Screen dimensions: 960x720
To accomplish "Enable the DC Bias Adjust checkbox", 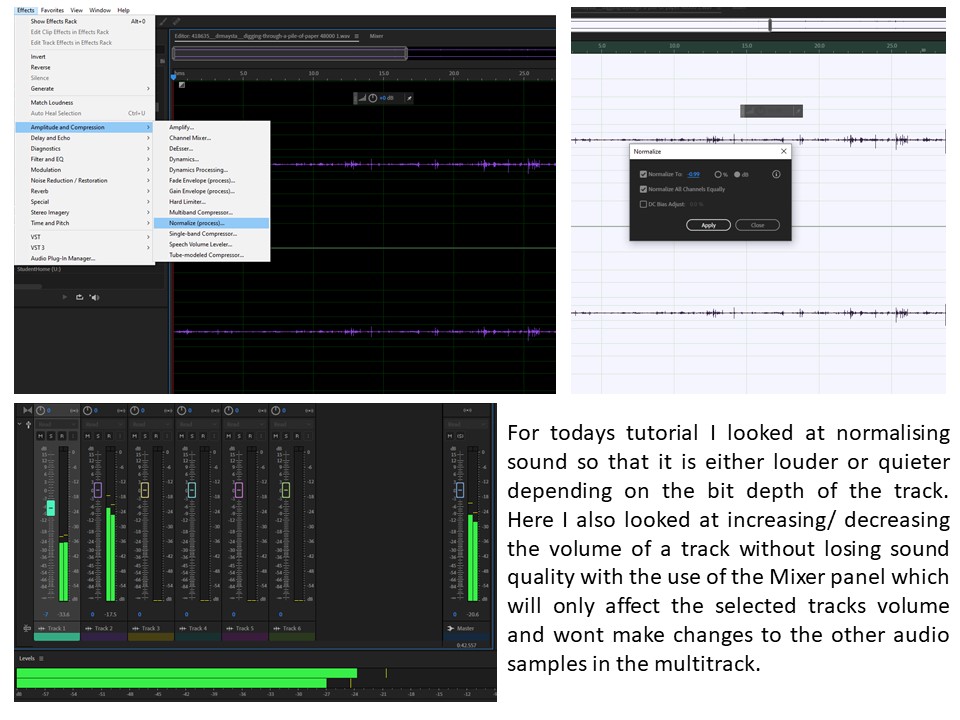I will (643, 203).
